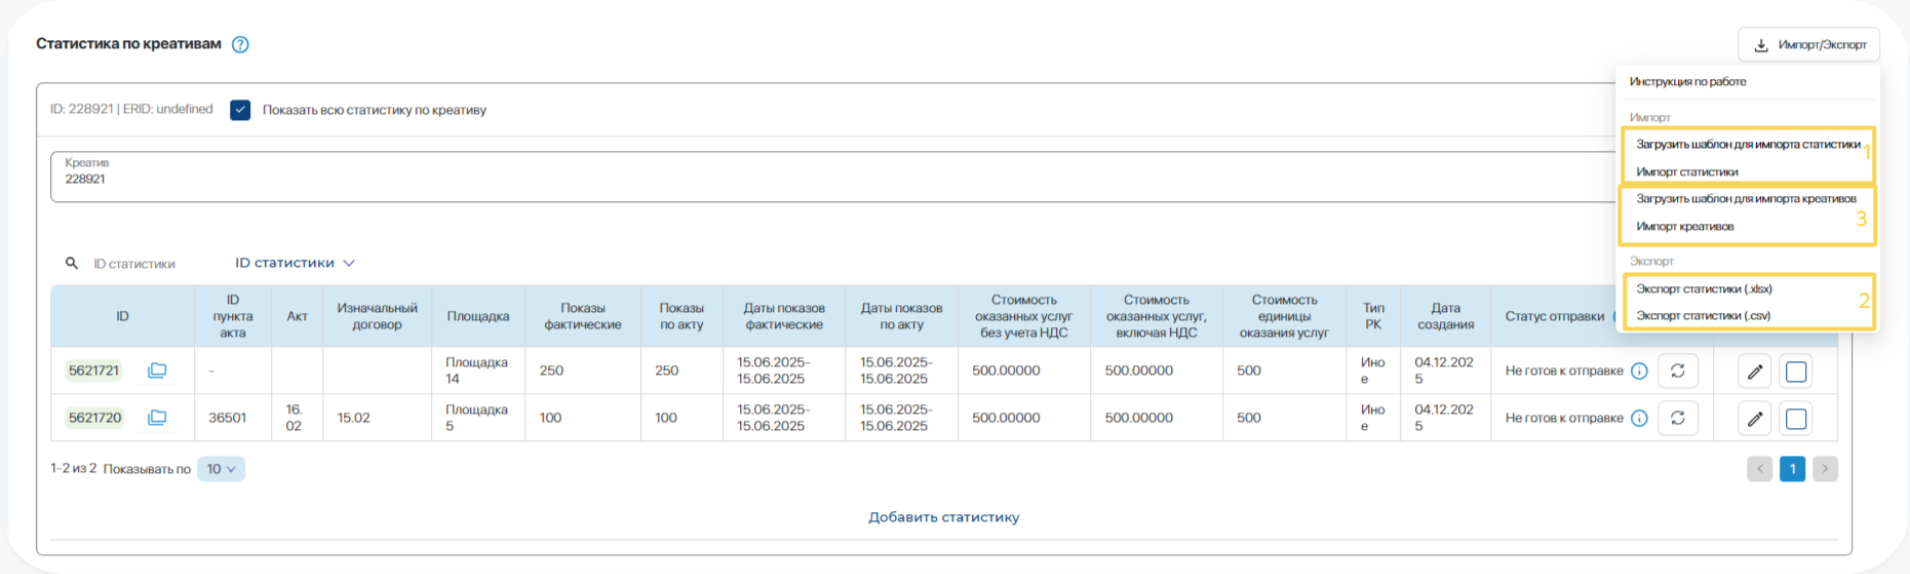
Task: Change page size dropdown showing 10
Action: click(221, 469)
